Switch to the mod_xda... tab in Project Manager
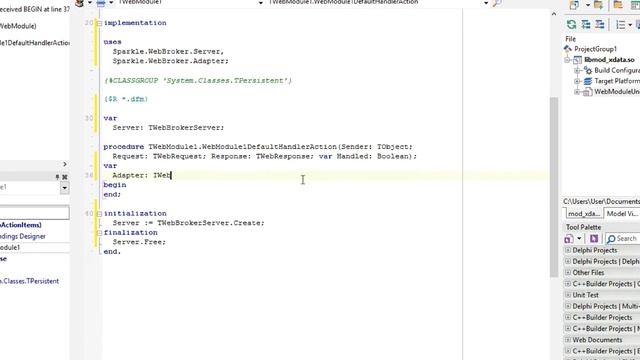This screenshot has width=640, height=360. point(584,213)
